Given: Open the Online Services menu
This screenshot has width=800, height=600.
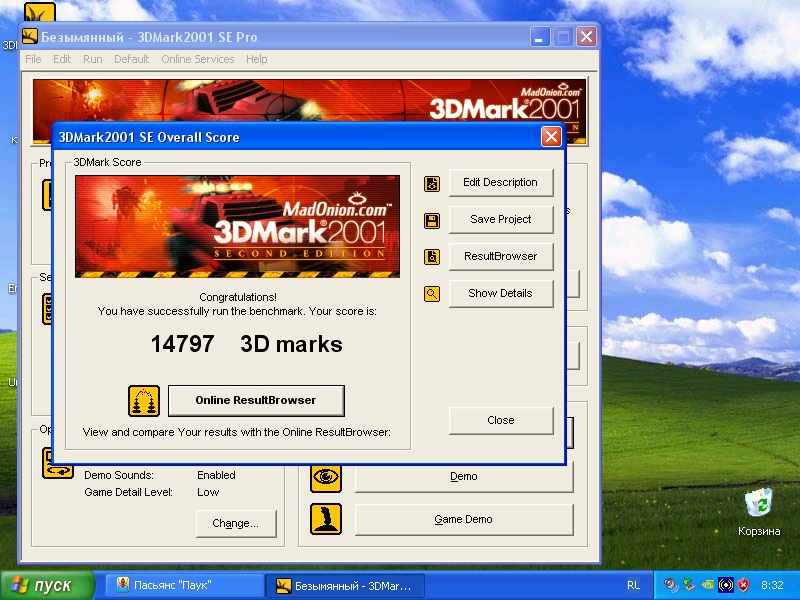Looking at the screenshot, I should pos(198,59).
